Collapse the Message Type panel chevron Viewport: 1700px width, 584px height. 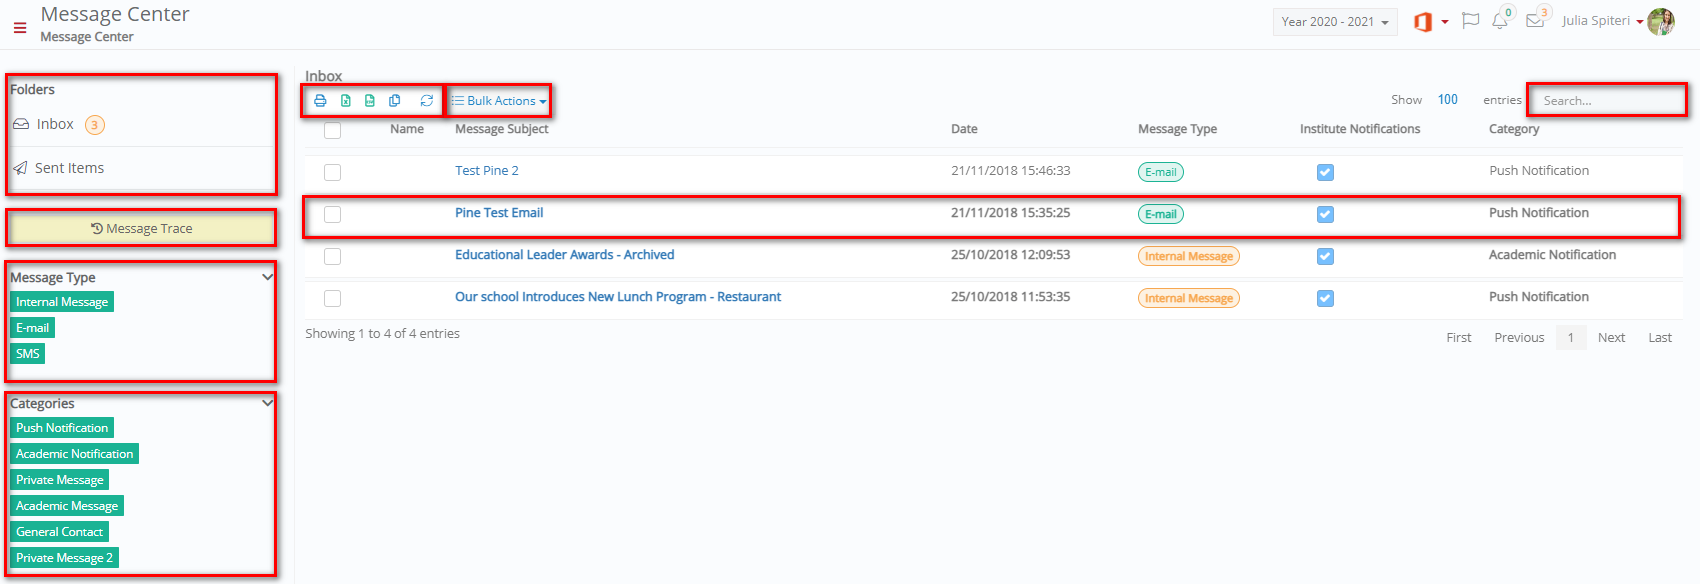(x=267, y=277)
